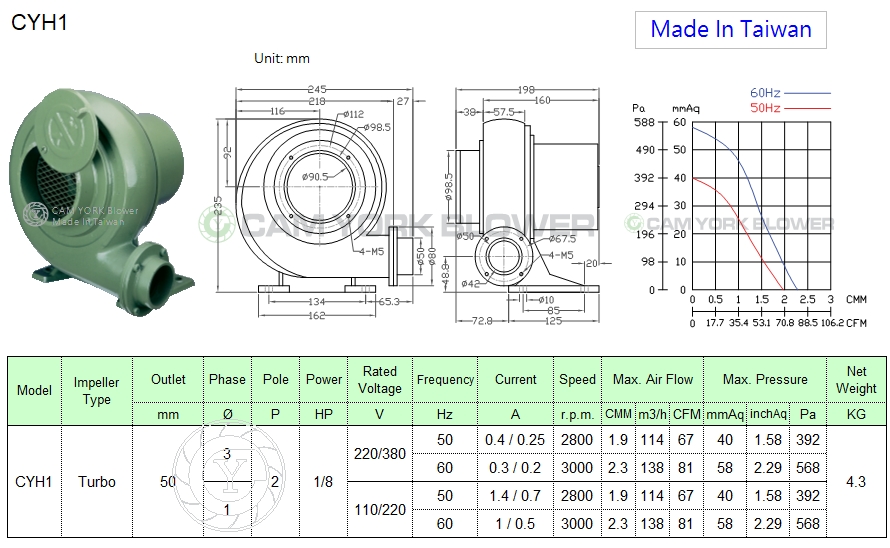Select the 110/220 rated voltage cell
The height and width of the screenshot is (548, 890).
pyautogui.click(x=380, y=510)
